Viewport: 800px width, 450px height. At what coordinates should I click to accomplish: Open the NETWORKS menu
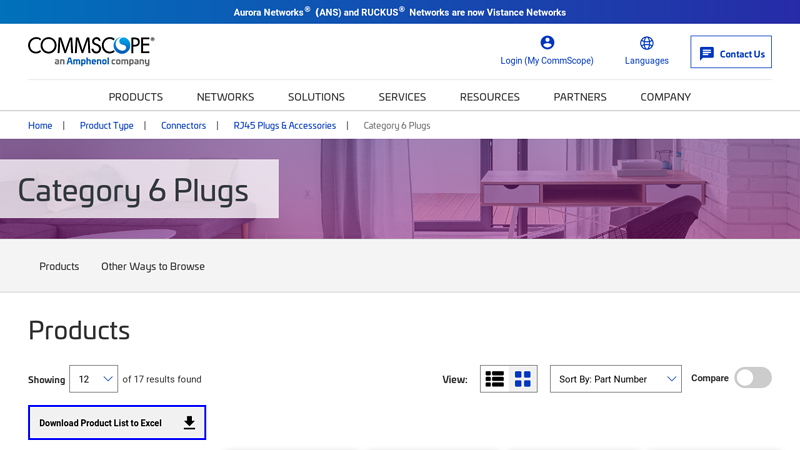(x=226, y=97)
